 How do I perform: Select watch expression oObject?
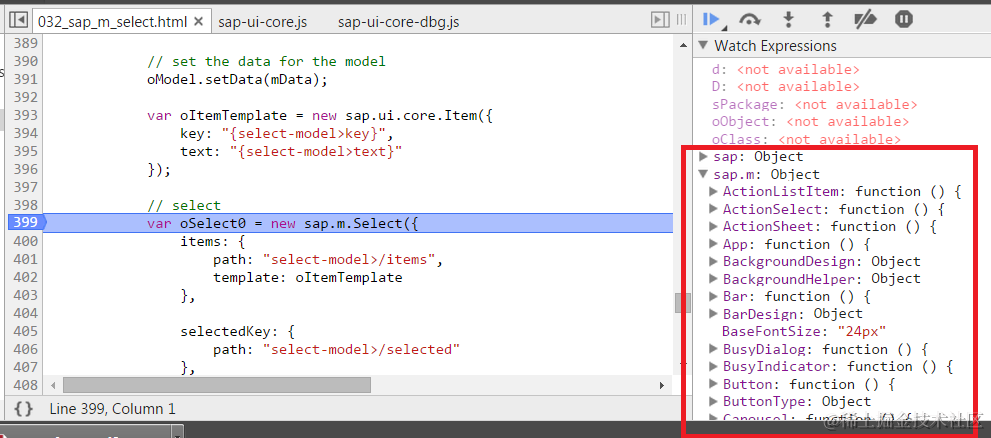pos(810,121)
